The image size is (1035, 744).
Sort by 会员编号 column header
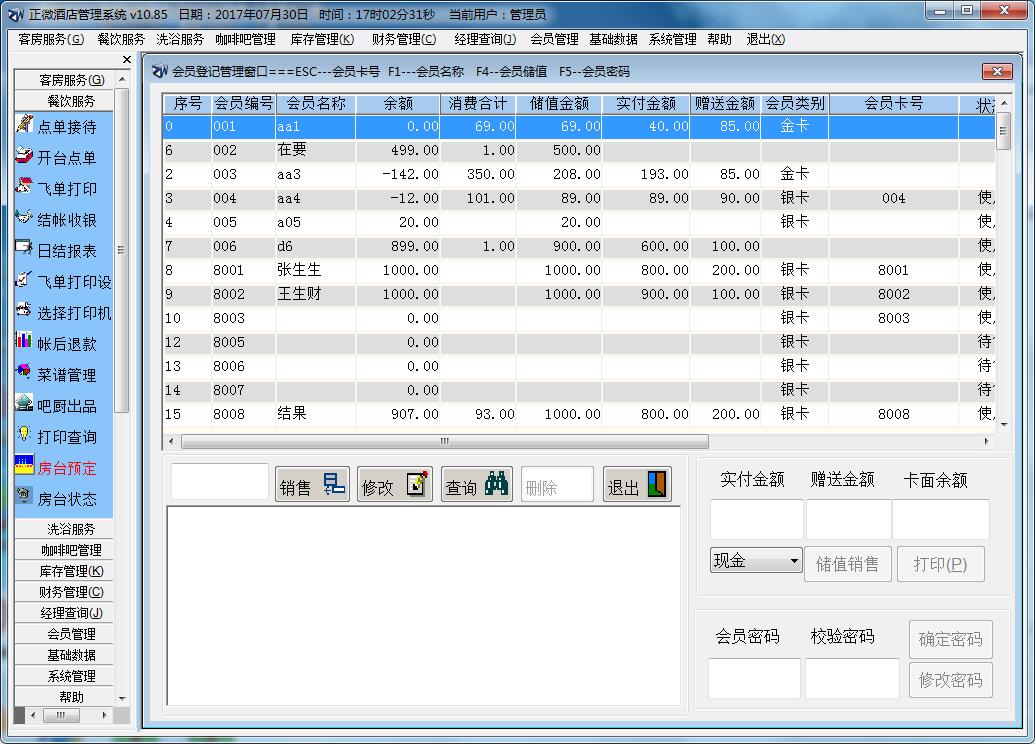tap(243, 104)
